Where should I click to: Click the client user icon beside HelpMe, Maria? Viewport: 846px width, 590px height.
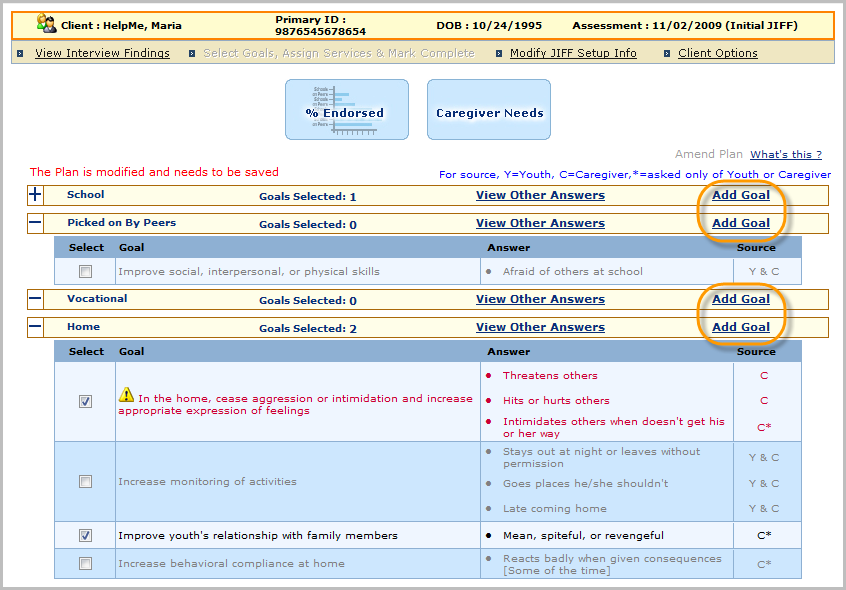coord(46,24)
